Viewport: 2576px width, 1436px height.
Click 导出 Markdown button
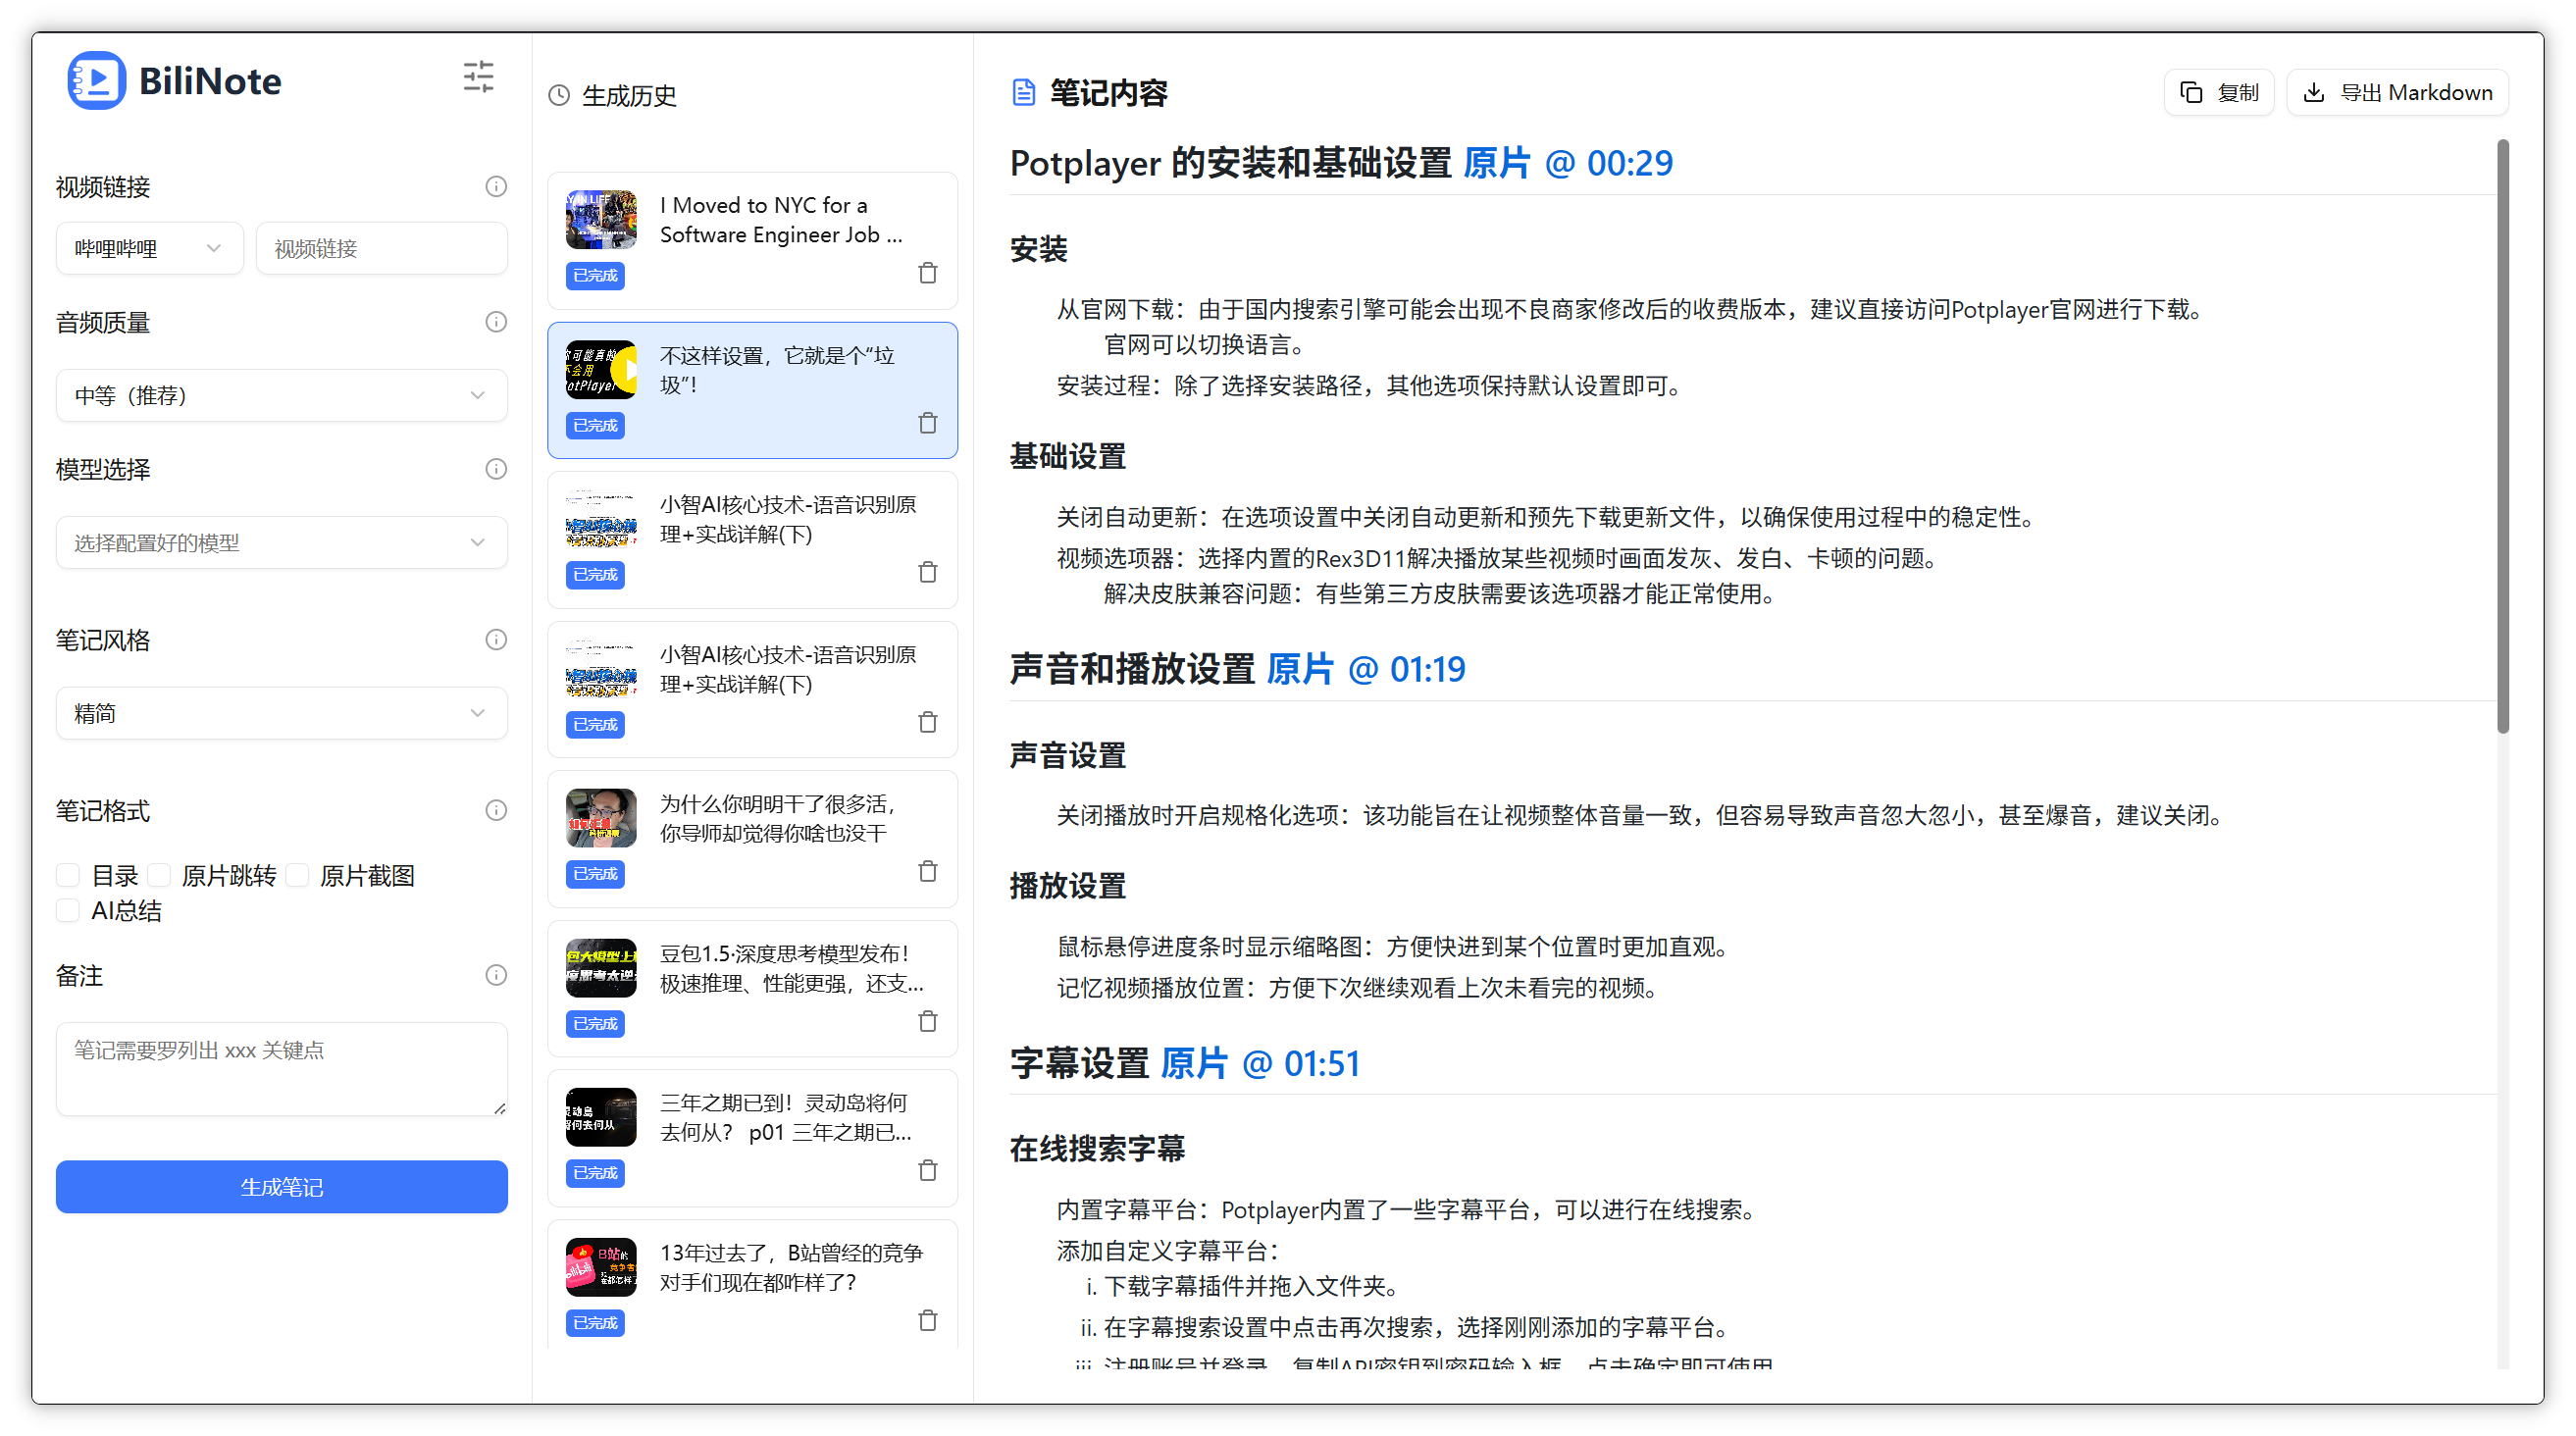tap(2398, 93)
